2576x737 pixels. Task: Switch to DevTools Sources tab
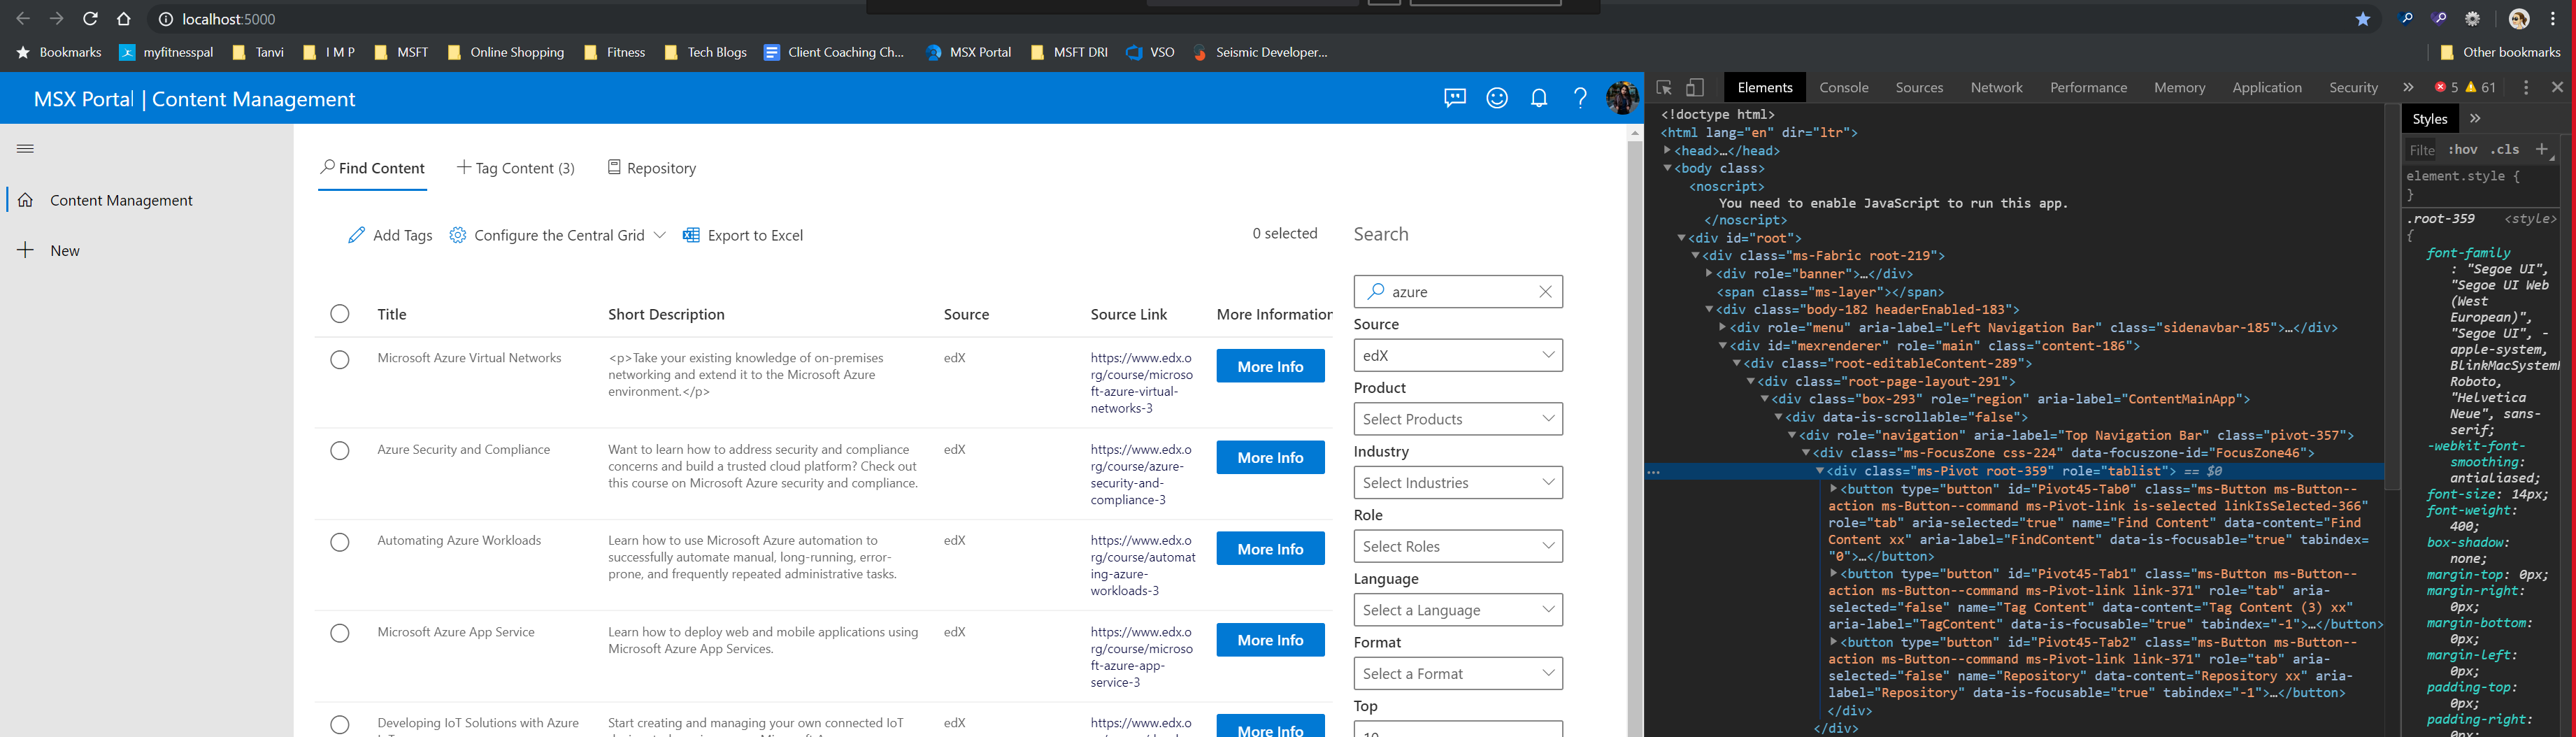[x=1919, y=88]
